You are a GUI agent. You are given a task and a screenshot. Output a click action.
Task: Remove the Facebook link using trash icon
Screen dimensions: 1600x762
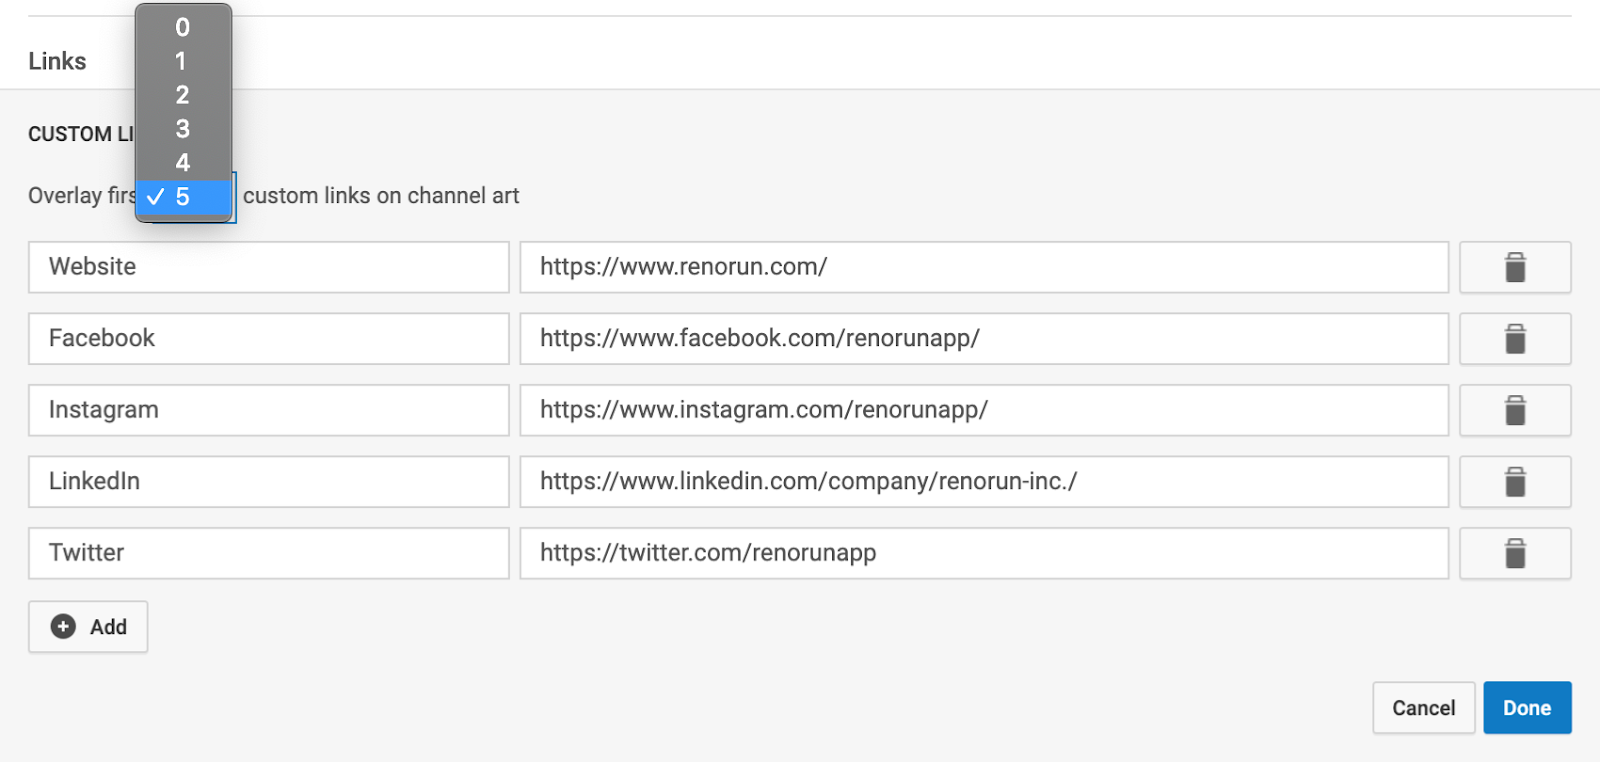coord(1514,338)
